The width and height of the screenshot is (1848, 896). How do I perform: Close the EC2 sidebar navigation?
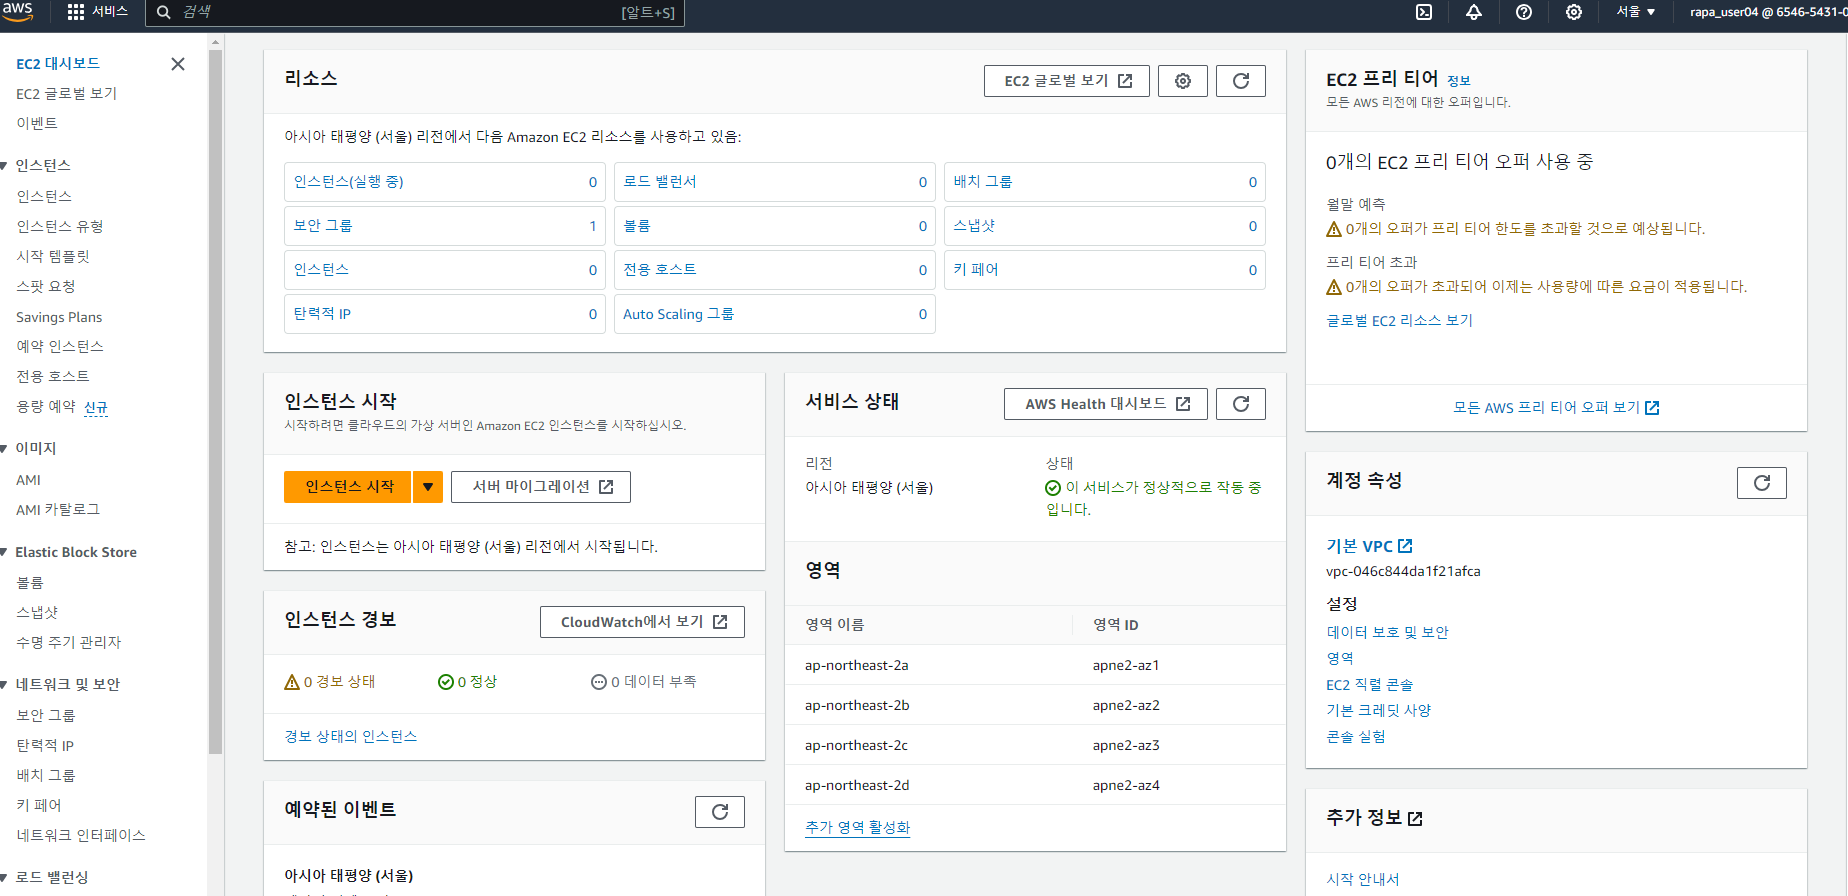(x=178, y=64)
